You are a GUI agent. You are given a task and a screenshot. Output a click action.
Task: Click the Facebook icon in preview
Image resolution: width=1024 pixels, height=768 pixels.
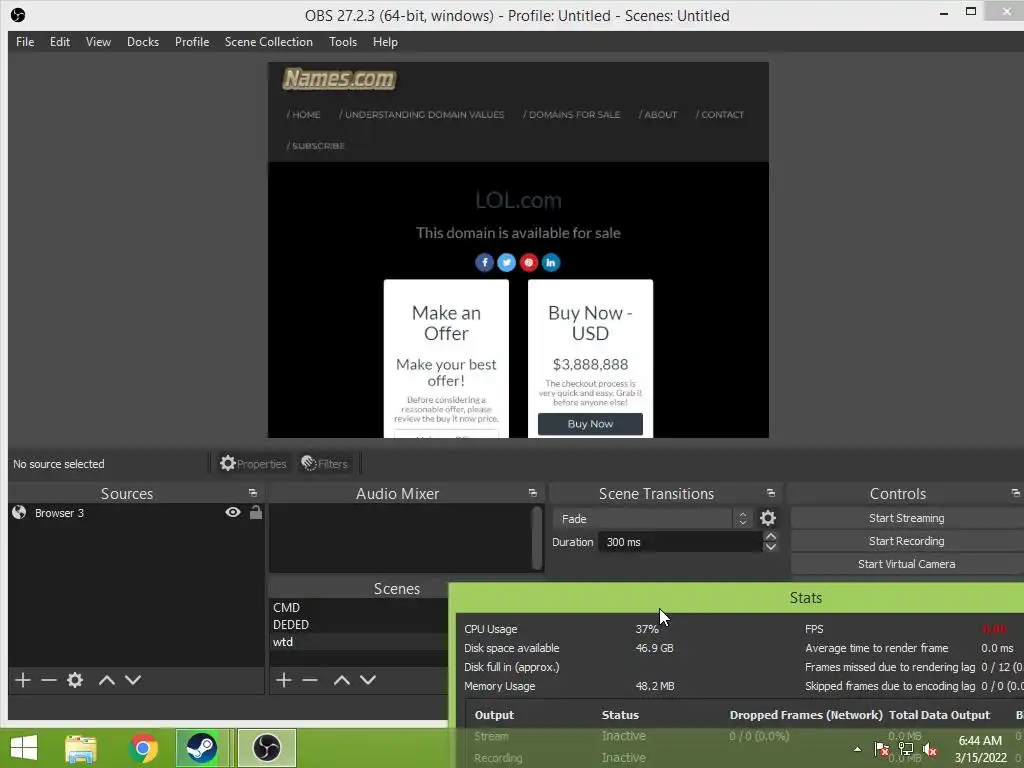point(485,263)
